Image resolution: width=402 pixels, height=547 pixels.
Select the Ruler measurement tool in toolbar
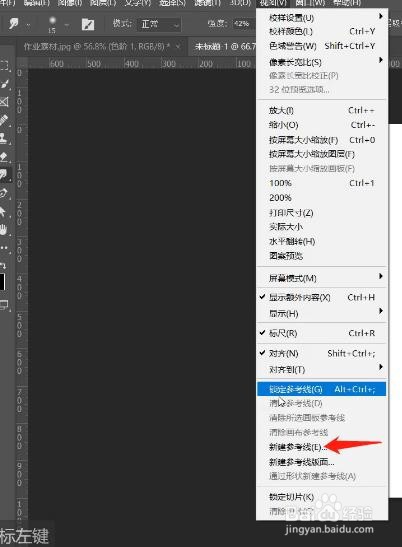click(x=4, y=120)
